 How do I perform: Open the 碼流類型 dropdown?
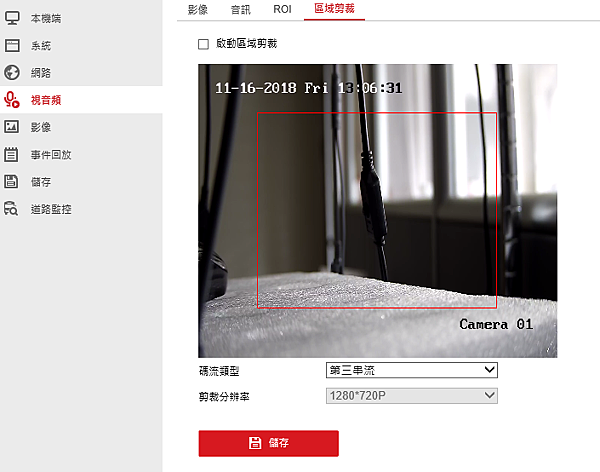click(412, 370)
